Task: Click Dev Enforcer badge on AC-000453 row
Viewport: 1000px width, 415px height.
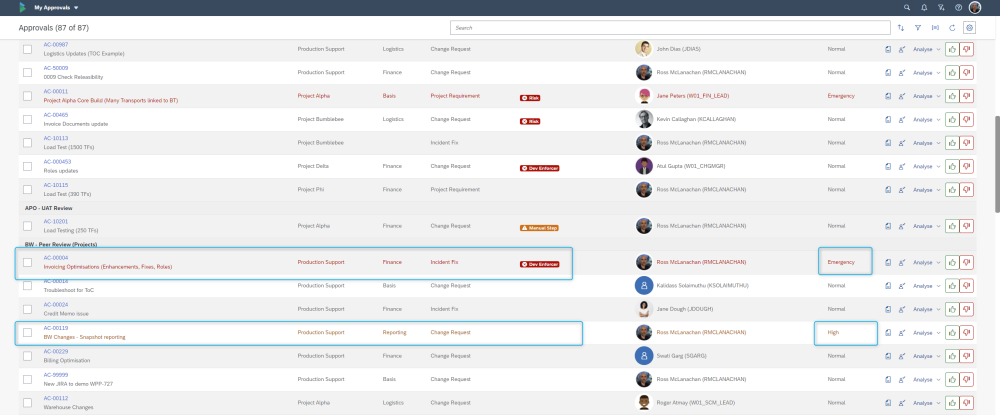Action: pyautogui.click(x=540, y=168)
